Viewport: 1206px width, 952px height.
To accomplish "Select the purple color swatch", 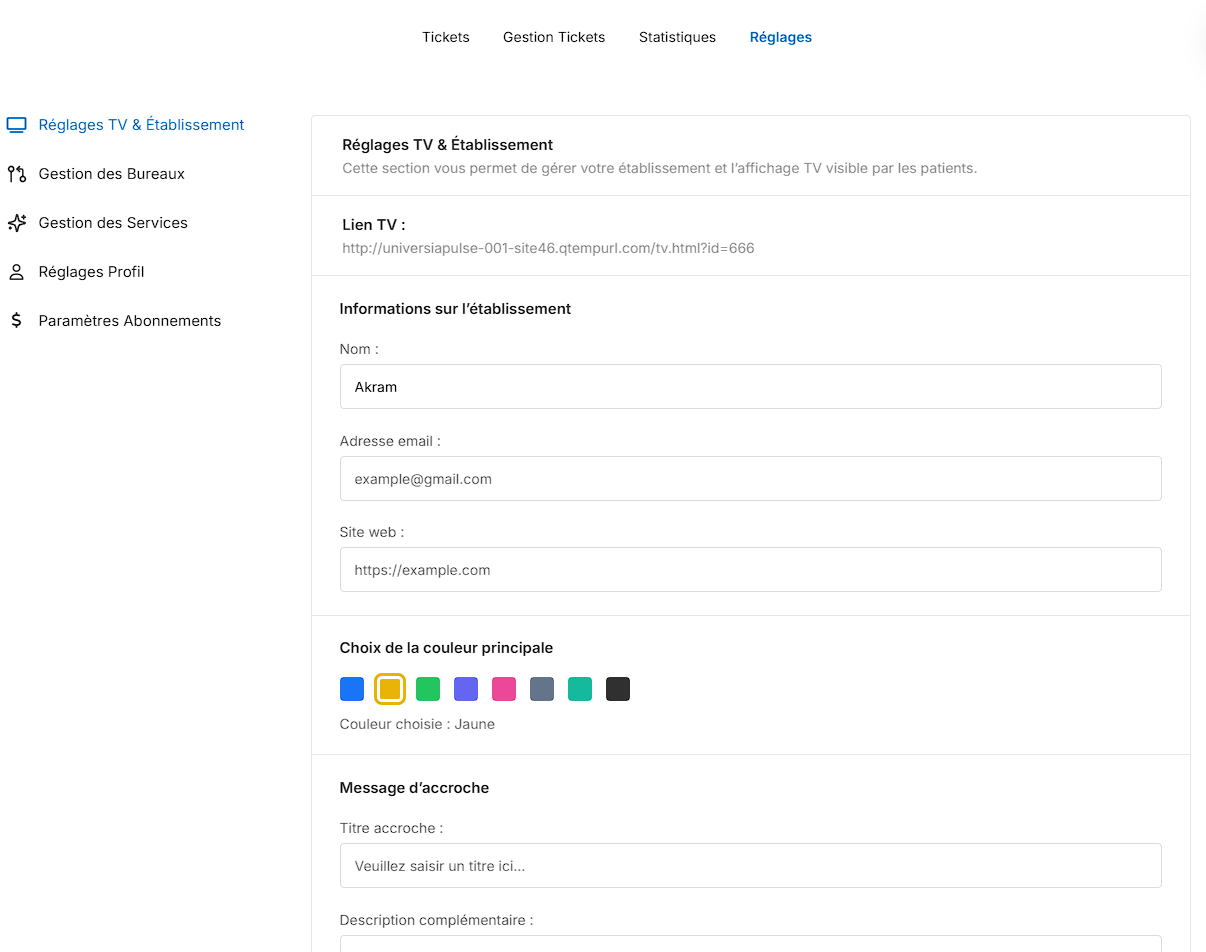I will click(466, 689).
